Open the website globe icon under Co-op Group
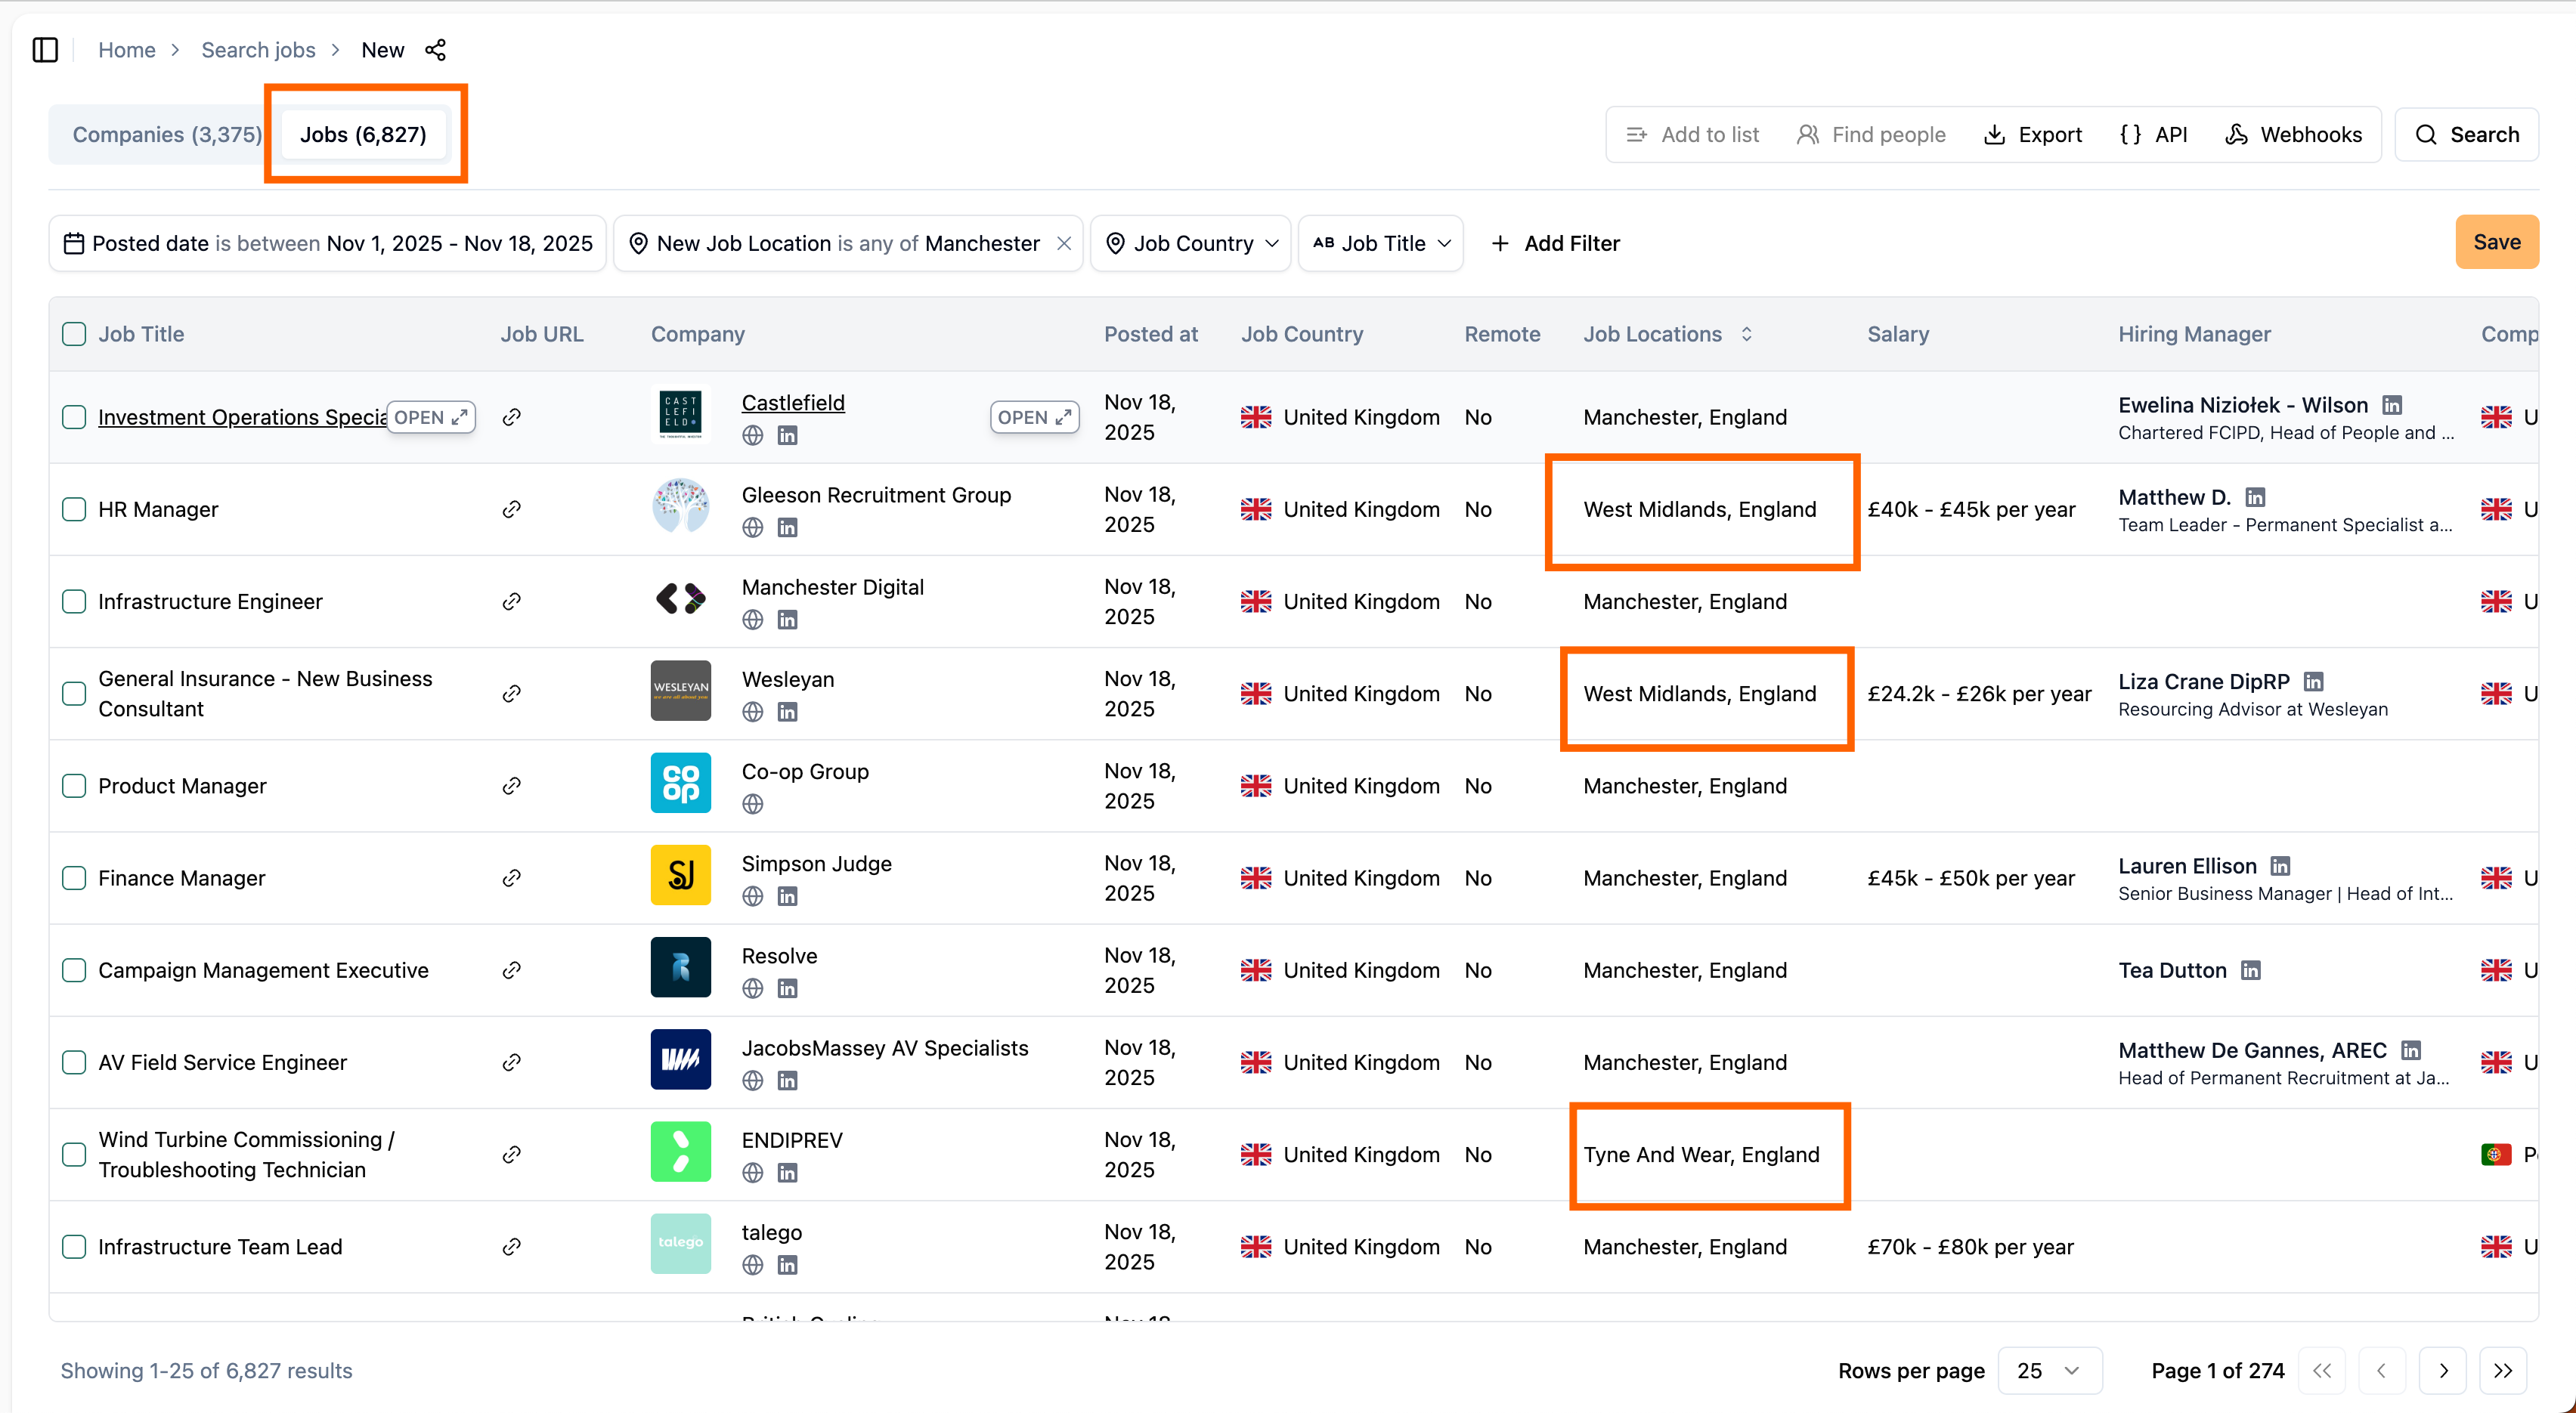Viewport: 2576px width, 1413px height. point(752,804)
